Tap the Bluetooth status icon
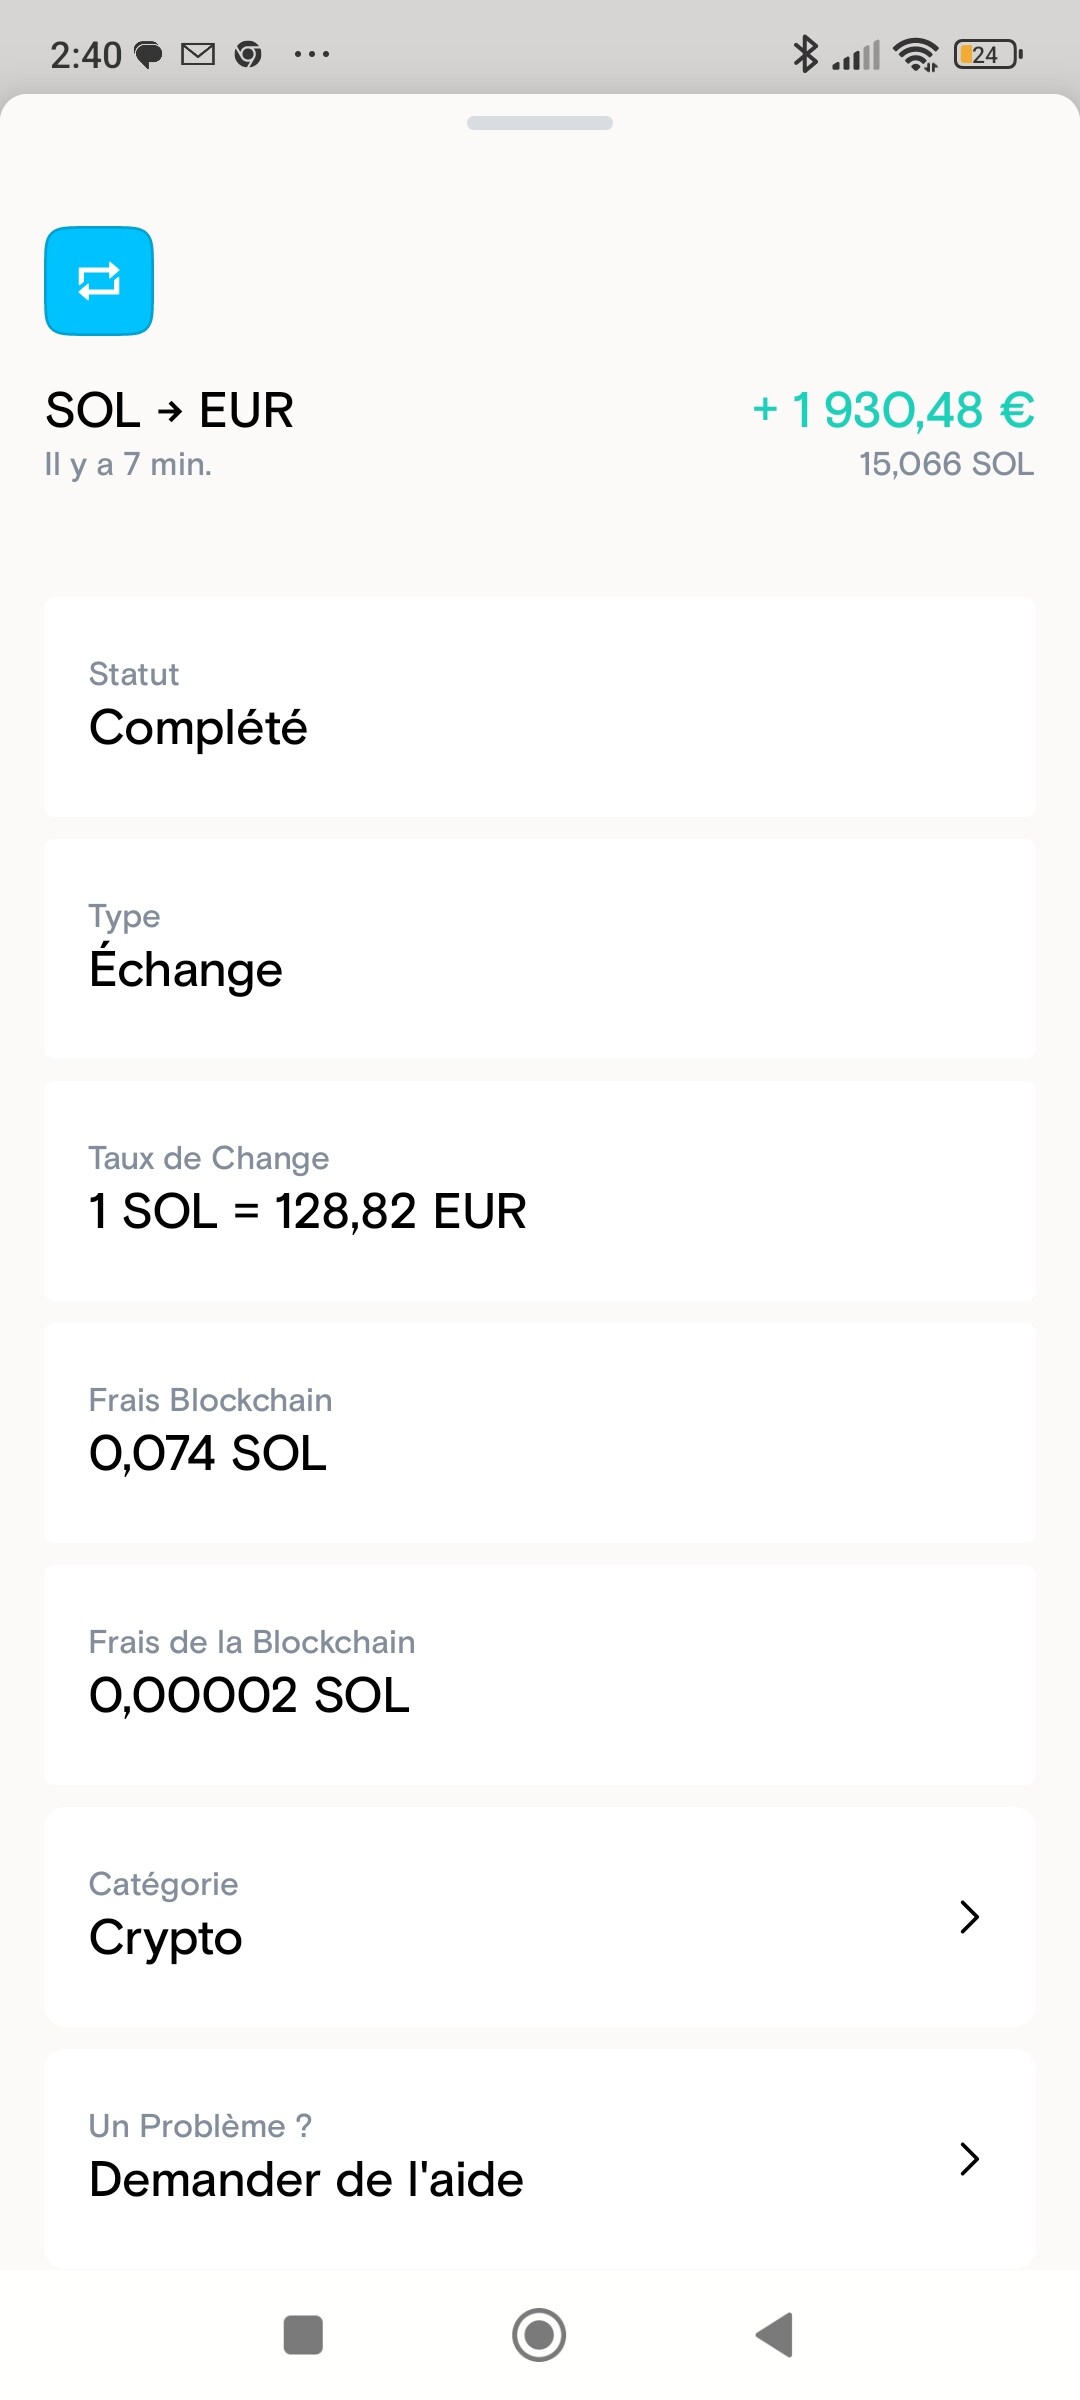 [805, 54]
